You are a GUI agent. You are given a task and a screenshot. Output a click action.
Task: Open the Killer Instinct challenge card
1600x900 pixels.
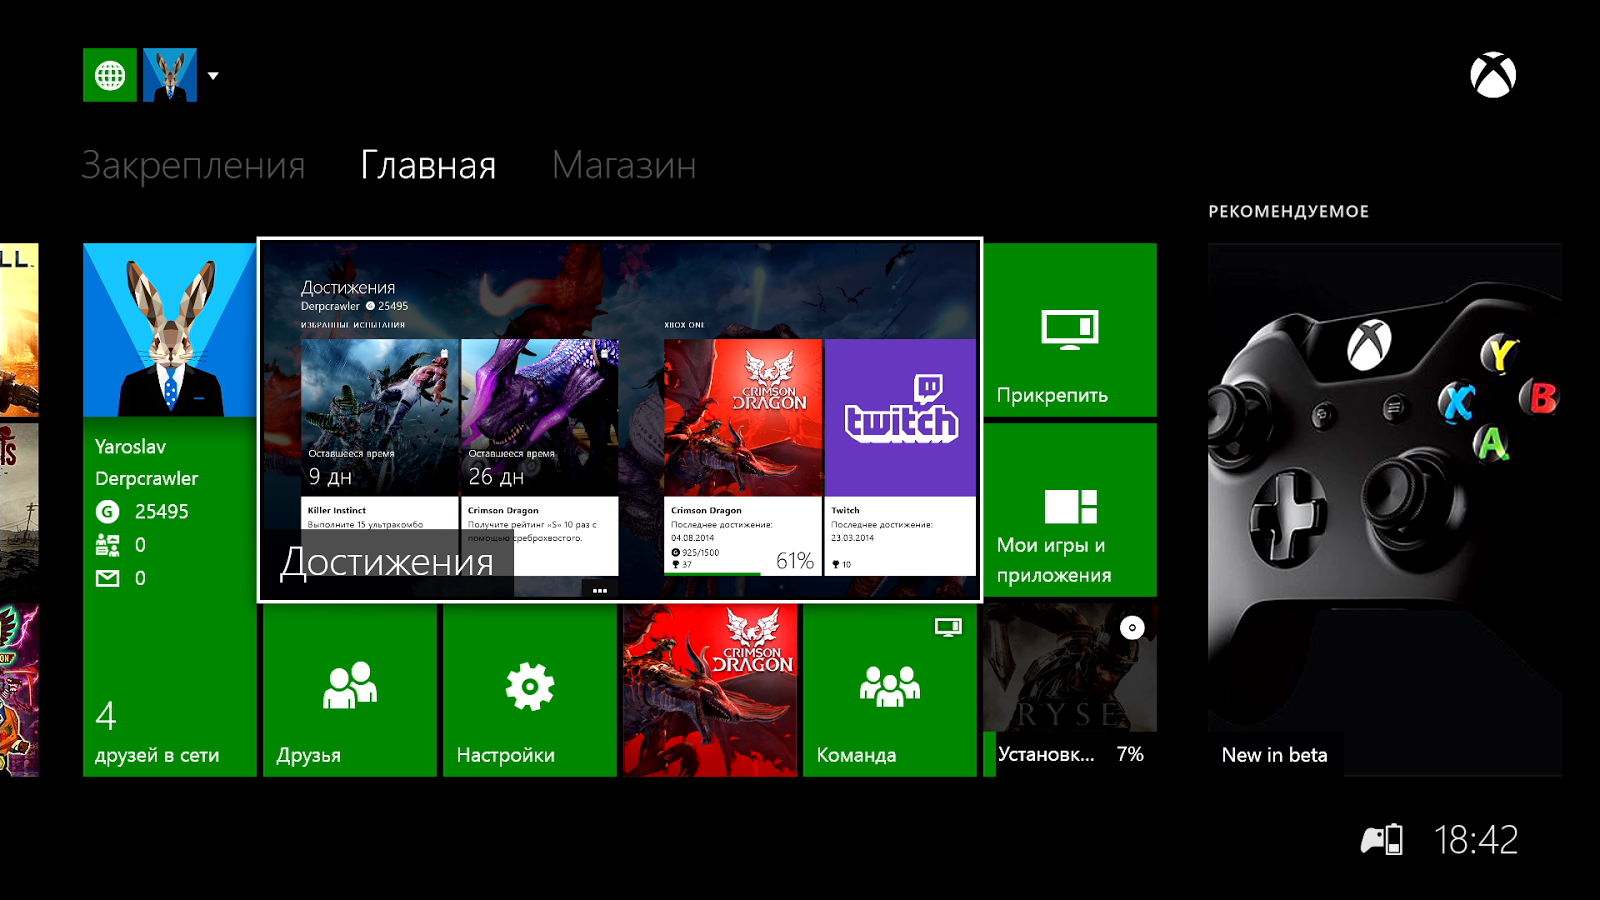coord(380,457)
